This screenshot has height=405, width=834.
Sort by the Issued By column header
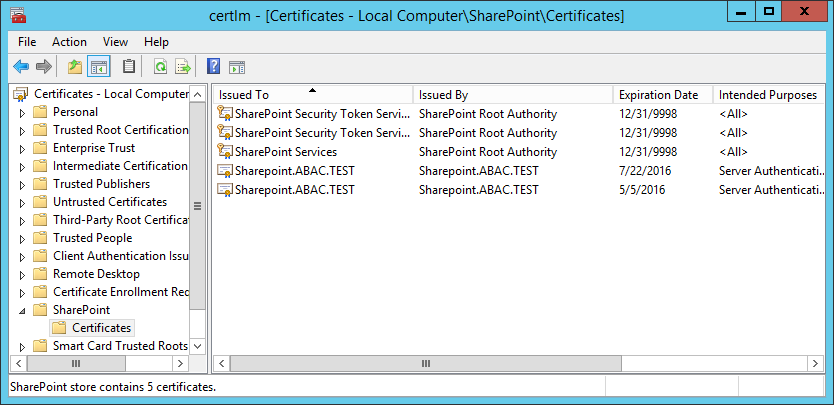[x=513, y=95]
